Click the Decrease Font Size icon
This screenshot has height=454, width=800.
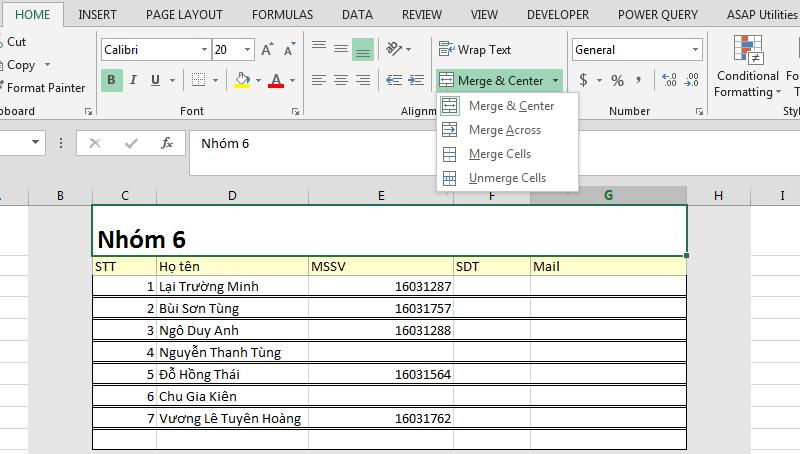(x=289, y=50)
